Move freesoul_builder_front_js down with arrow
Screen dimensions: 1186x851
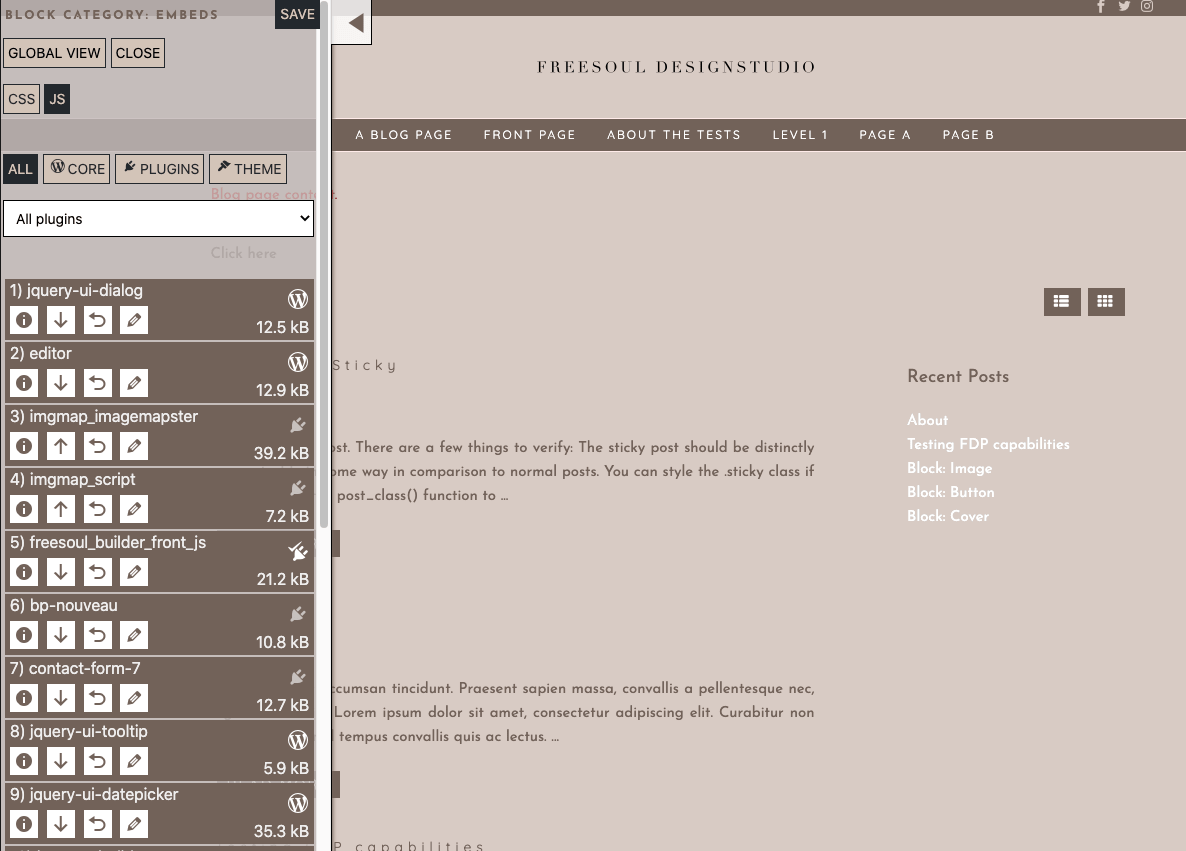pyautogui.click(x=61, y=572)
